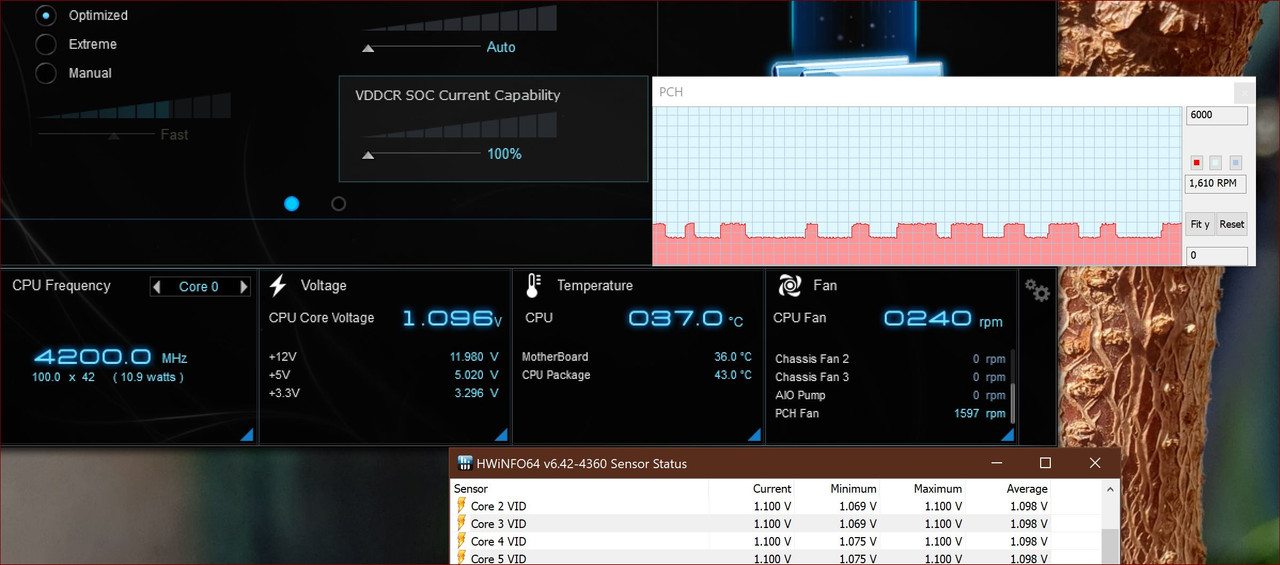The height and width of the screenshot is (565, 1280).
Task: Edit the 6000 maximum value field
Action: [x=1216, y=115]
